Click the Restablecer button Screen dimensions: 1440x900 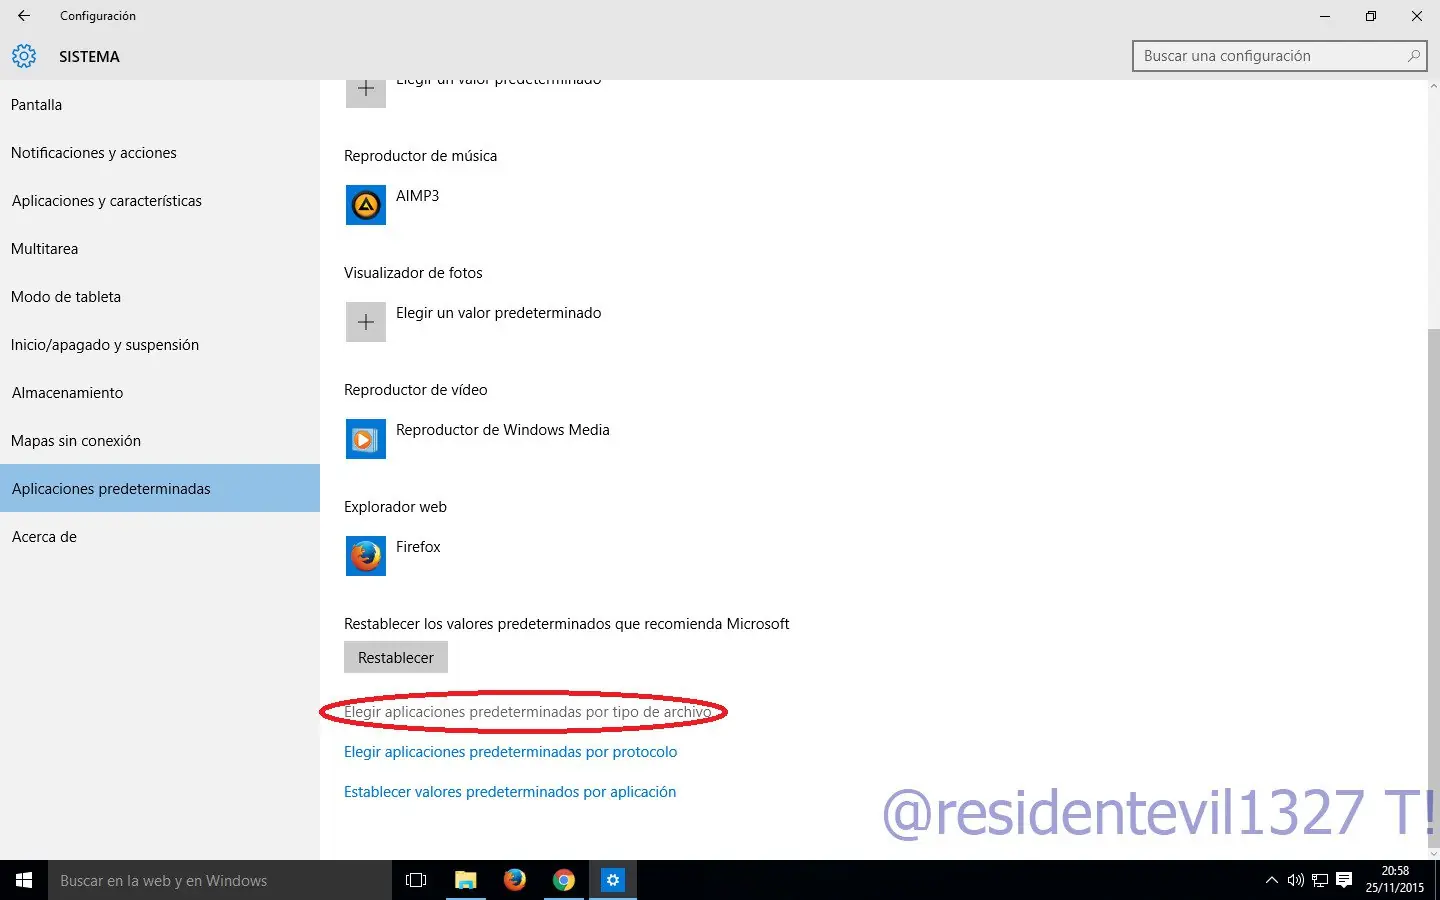pyautogui.click(x=396, y=658)
